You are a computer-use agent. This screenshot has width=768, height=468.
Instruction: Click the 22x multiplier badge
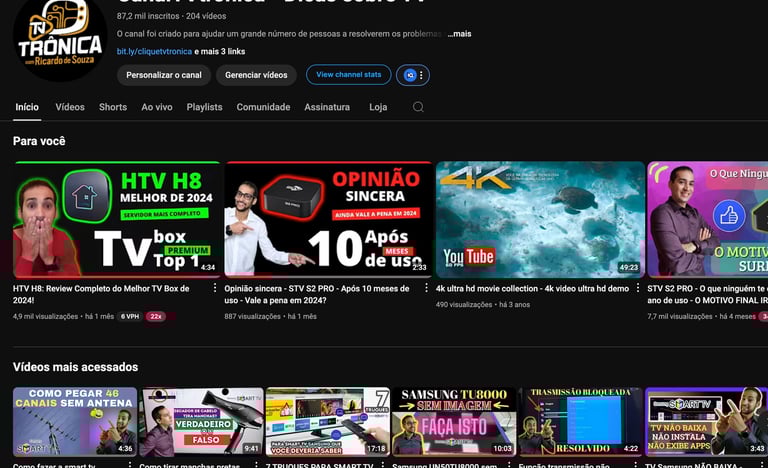156,317
